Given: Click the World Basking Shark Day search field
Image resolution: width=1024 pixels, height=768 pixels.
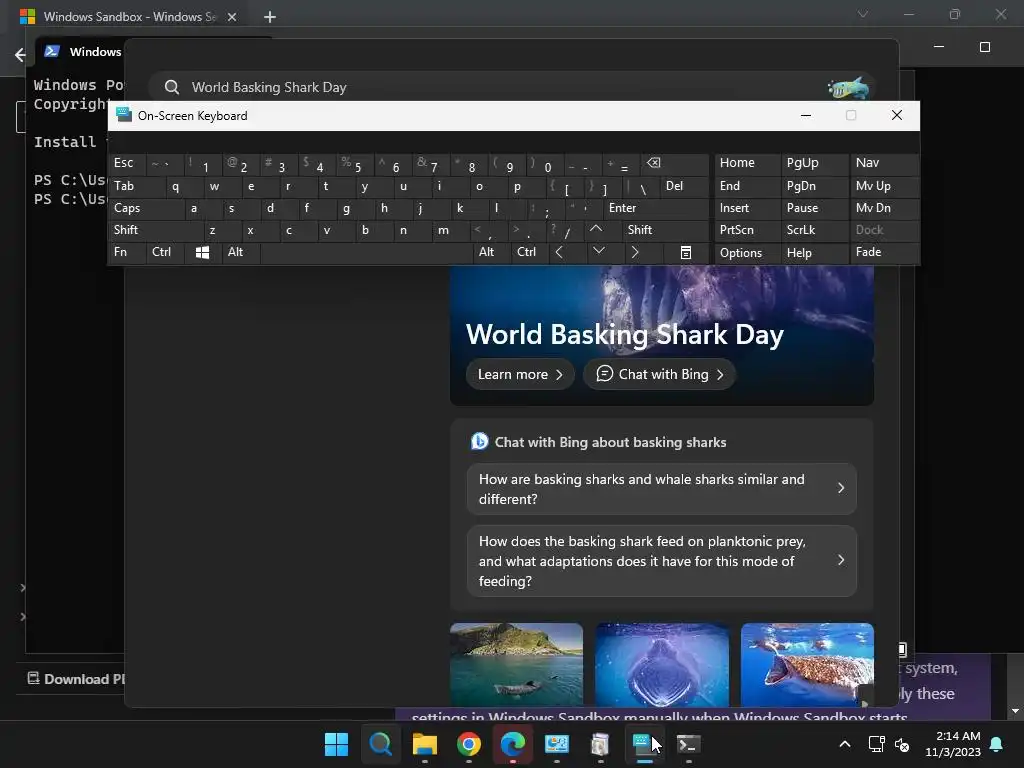Looking at the screenshot, I should 511,87.
